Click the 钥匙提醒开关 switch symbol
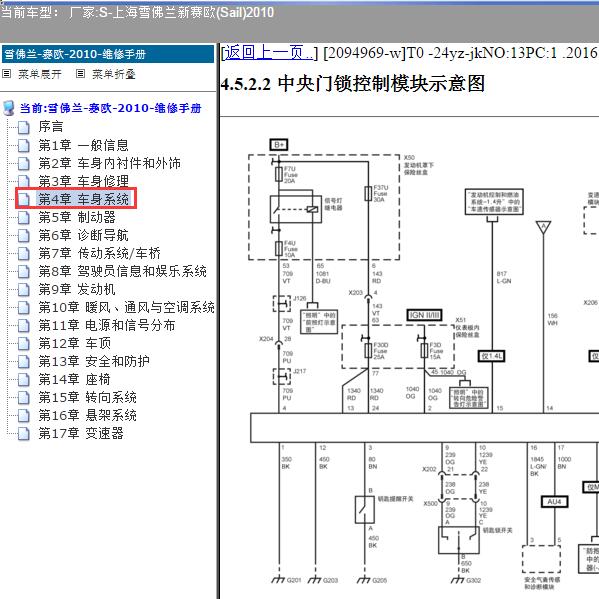The image size is (599, 599). point(364,510)
